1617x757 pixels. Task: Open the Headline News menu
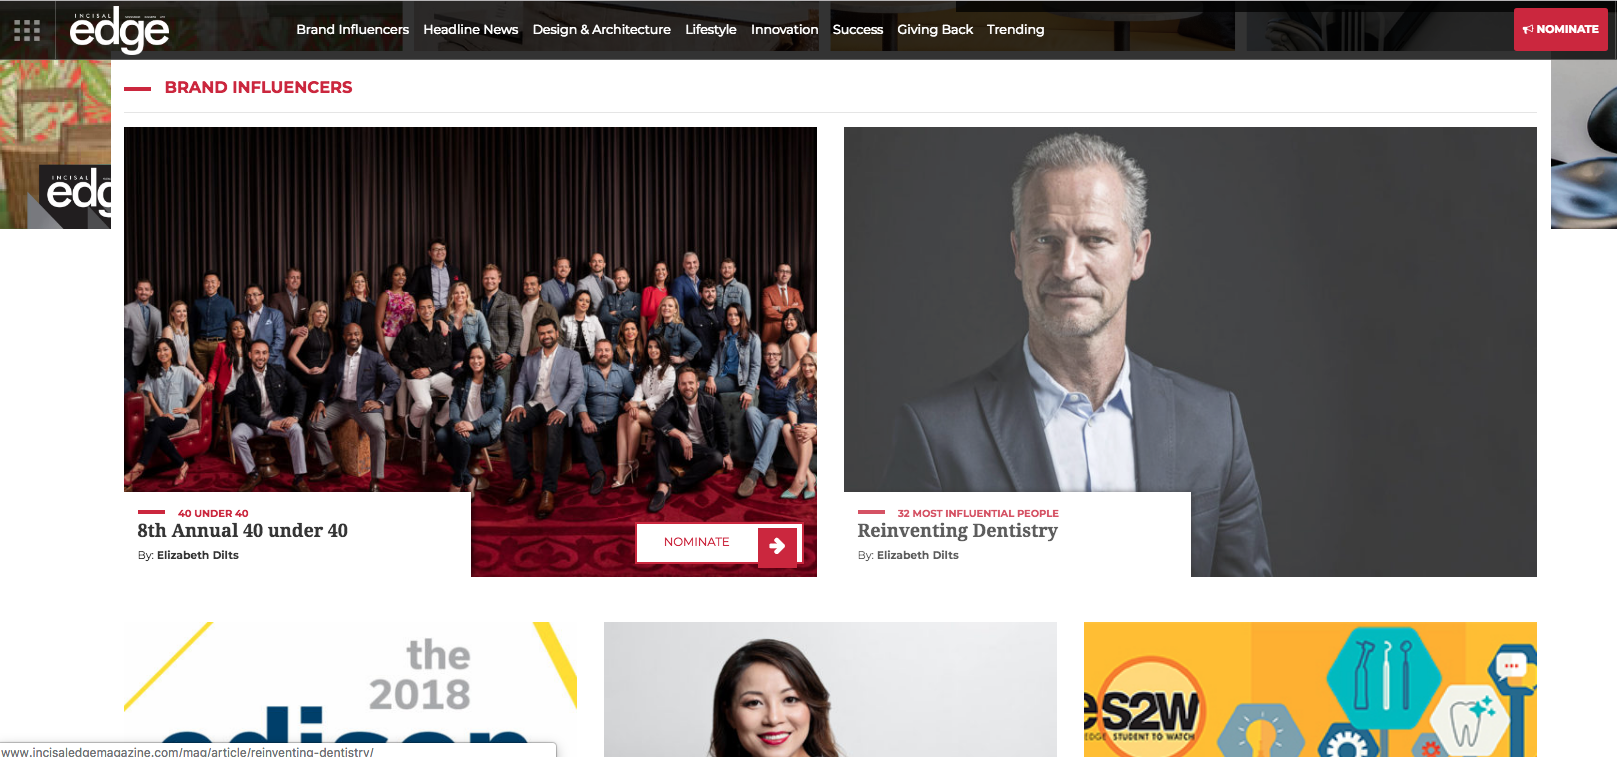click(x=470, y=30)
